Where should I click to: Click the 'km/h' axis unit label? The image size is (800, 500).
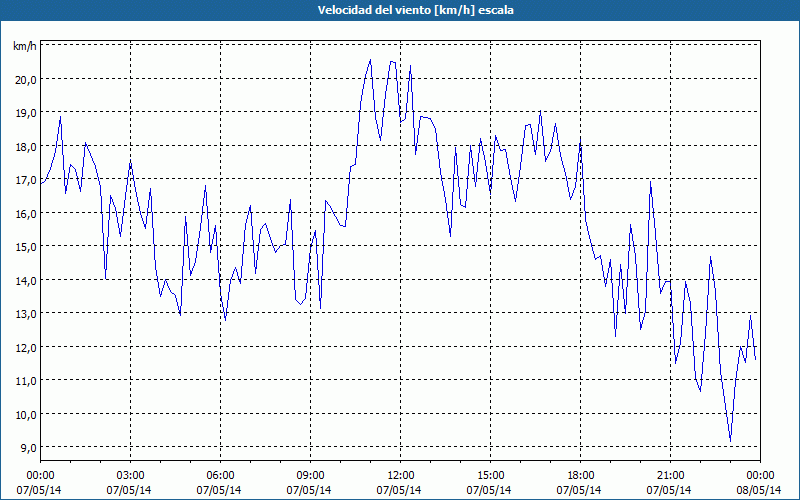coord(25,46)
